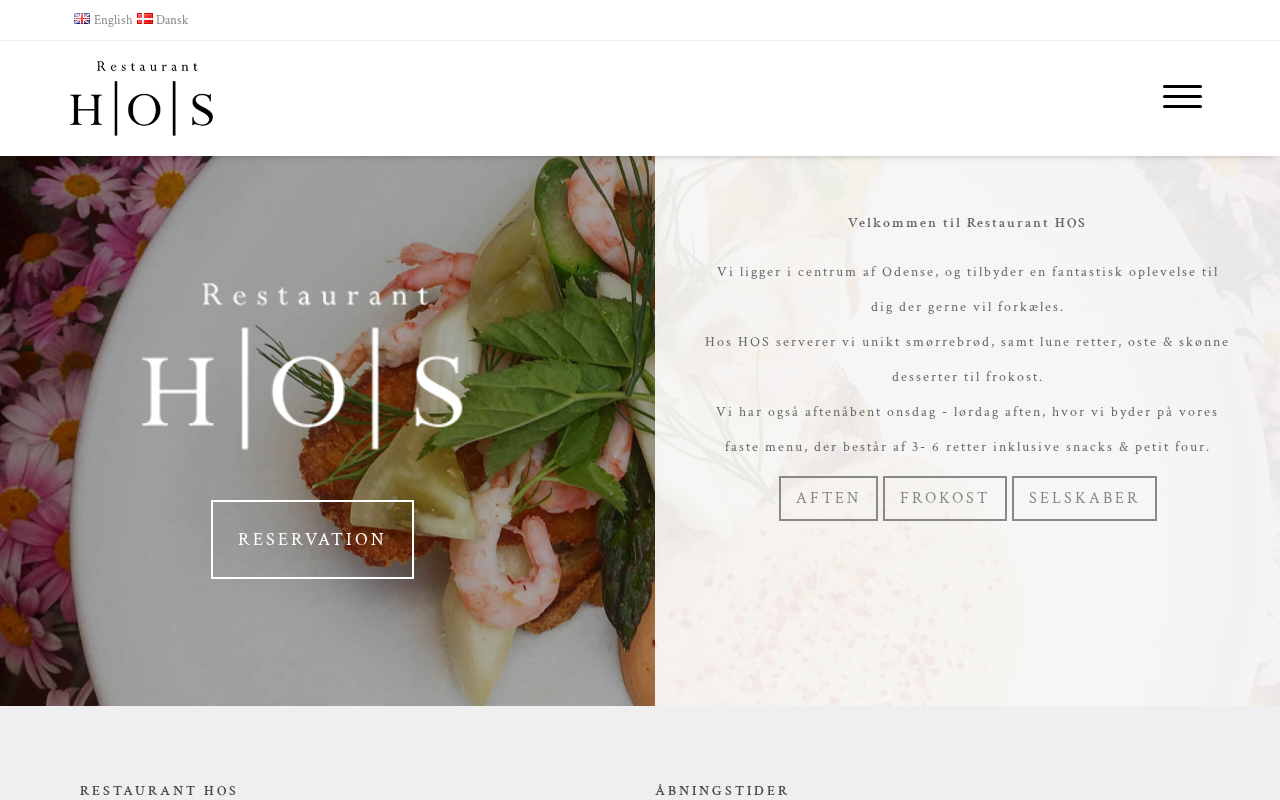Open the FROKOST menu button
This screenshot has width=1280, height=800.
tap(945, 498)
